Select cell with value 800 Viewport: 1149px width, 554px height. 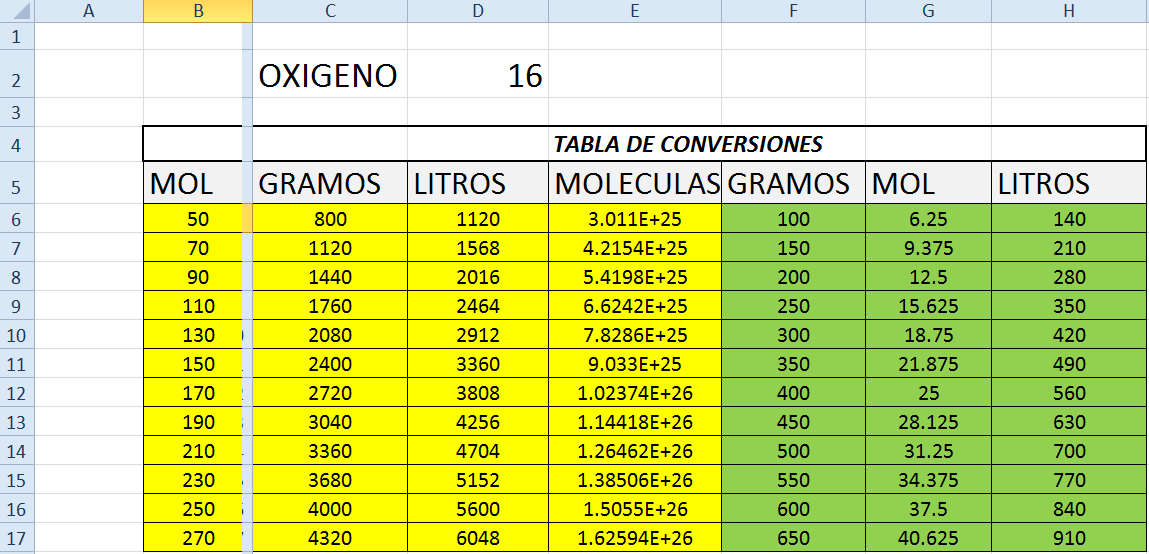[x=330, y=218]
